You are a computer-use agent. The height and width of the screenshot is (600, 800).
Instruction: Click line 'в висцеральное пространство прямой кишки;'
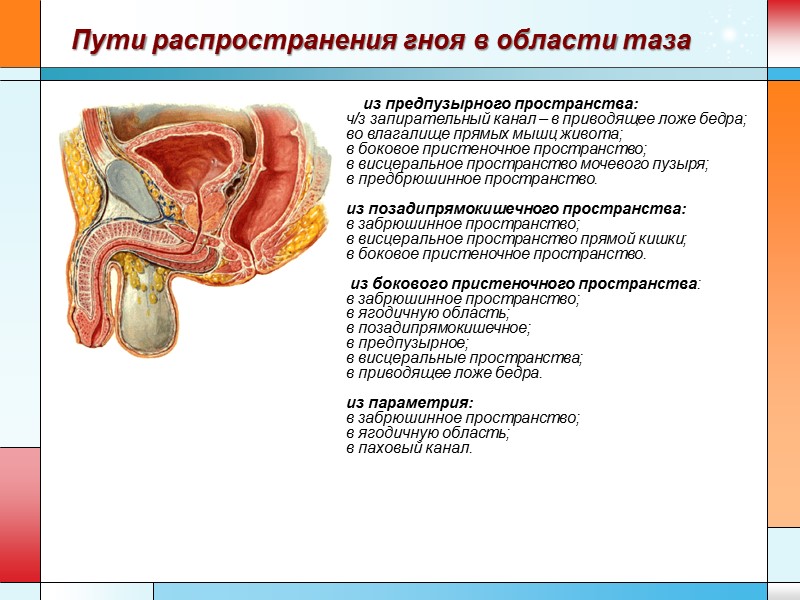516,239
